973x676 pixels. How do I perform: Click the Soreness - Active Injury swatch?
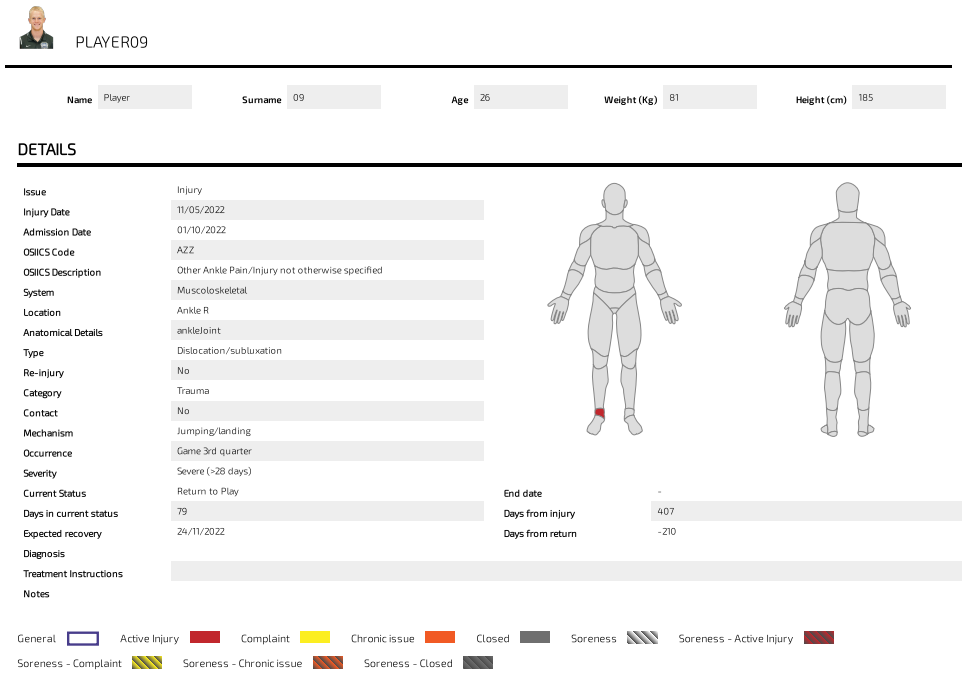[818, 638]
